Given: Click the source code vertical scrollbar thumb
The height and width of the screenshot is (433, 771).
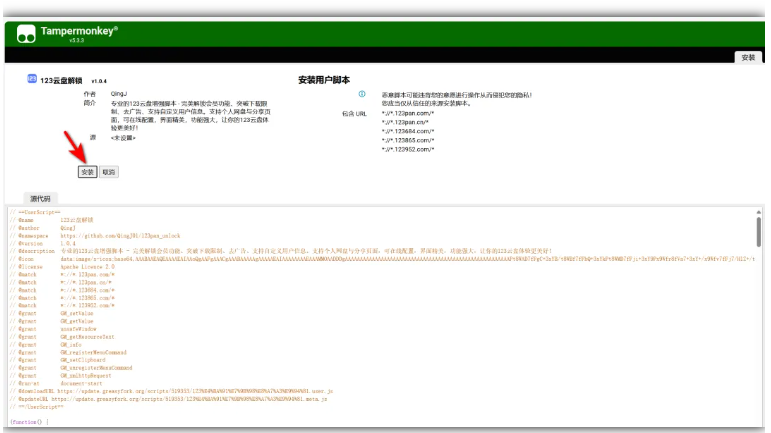Looking at the screenshot, I should (759, 231).
